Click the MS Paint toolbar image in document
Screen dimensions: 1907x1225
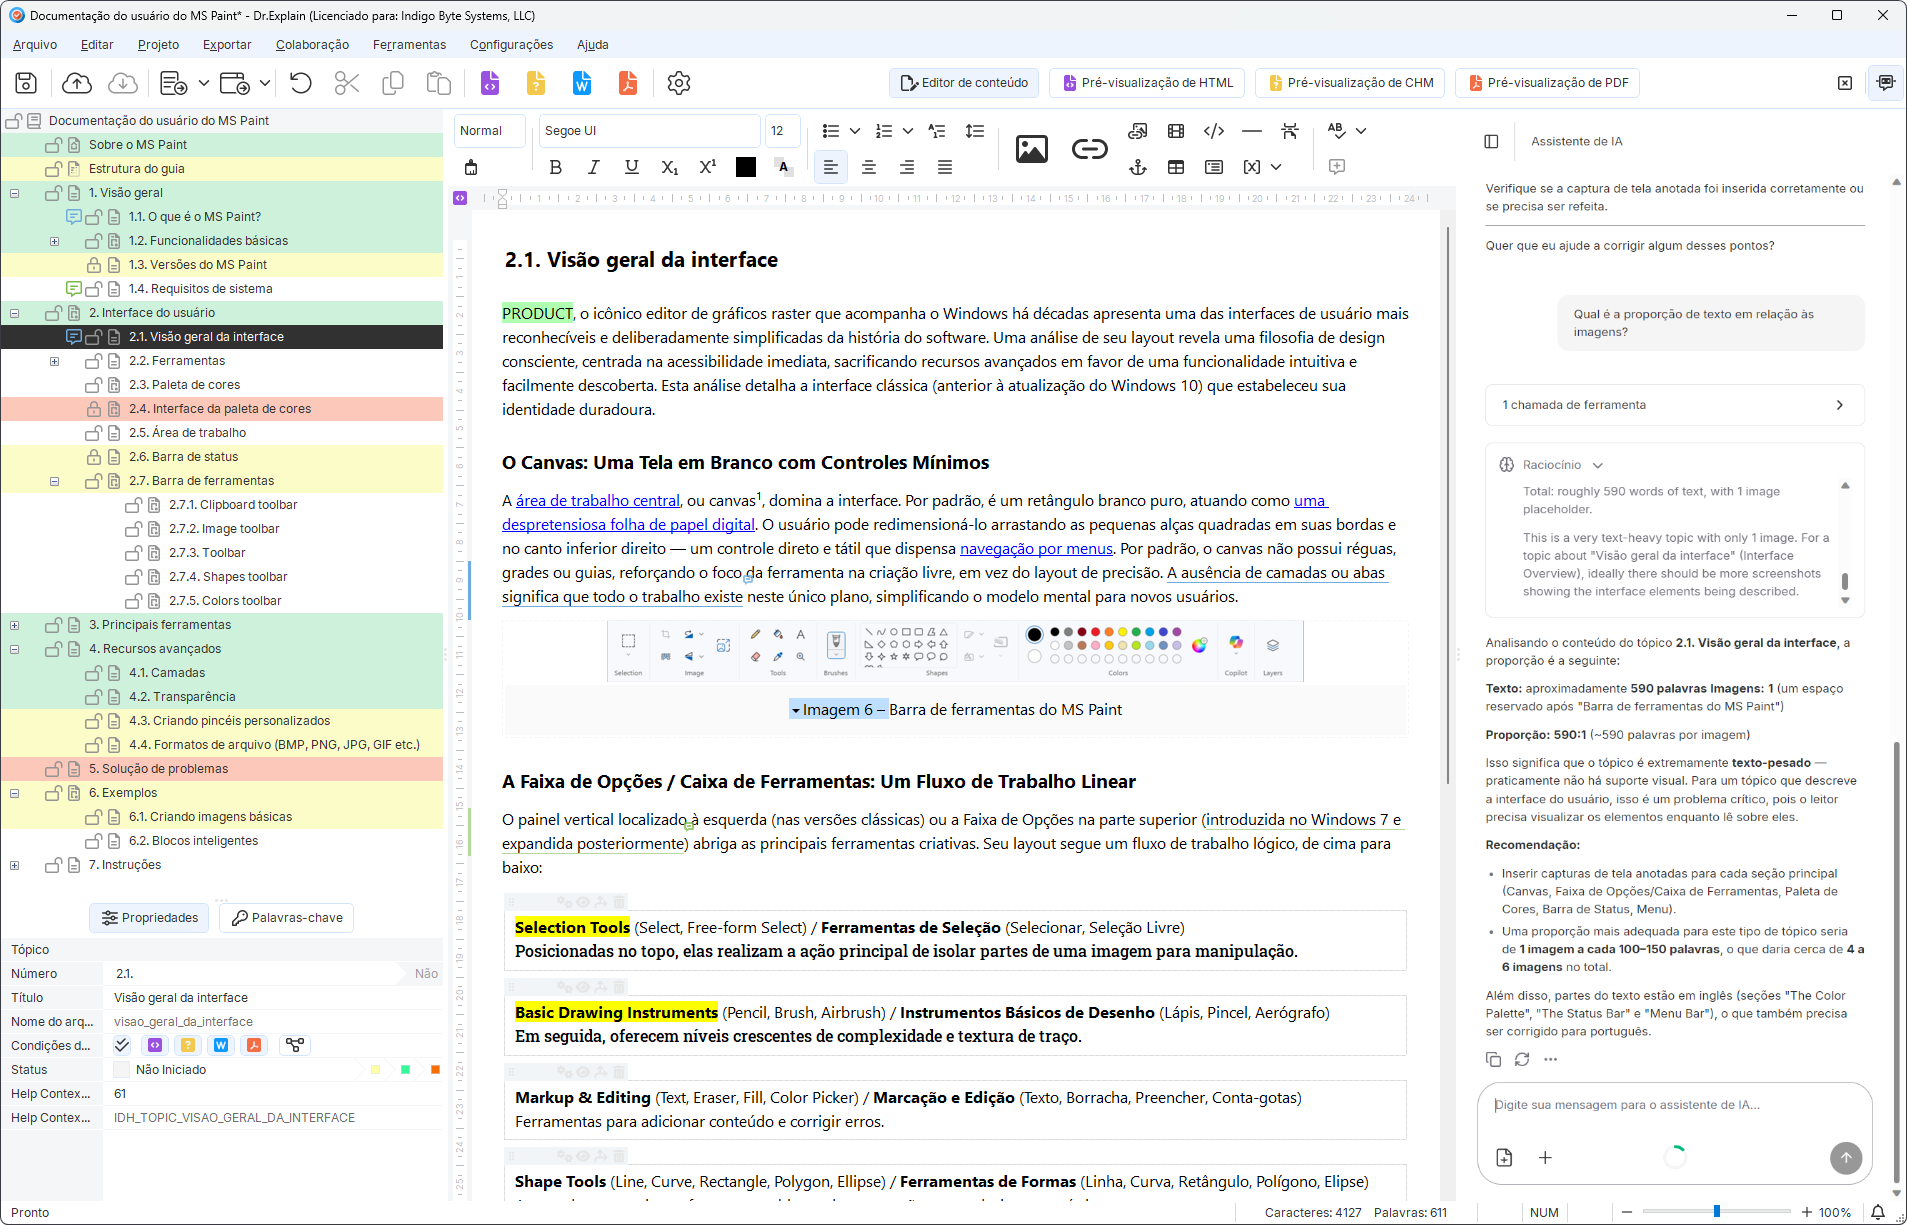pyautogui.click(x=955, y=651)
